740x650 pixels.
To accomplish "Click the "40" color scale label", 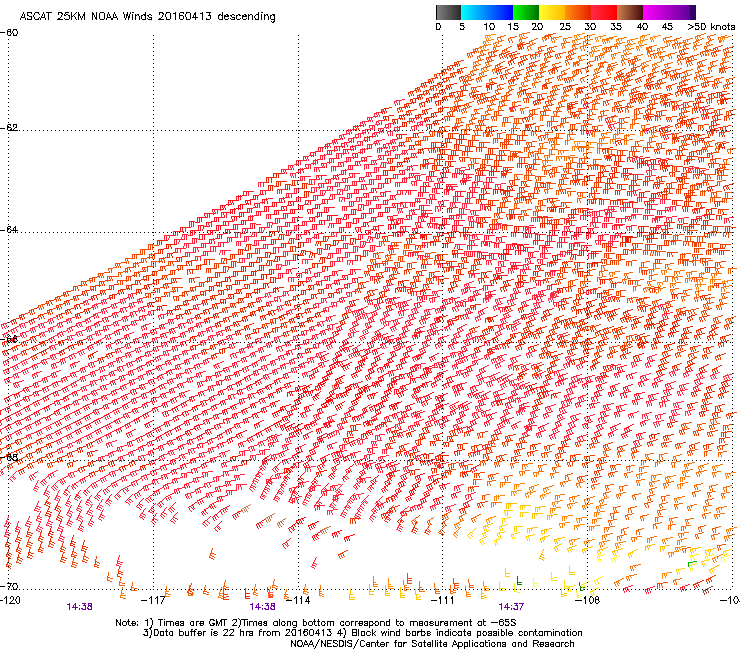I will [x=642, y=27].
